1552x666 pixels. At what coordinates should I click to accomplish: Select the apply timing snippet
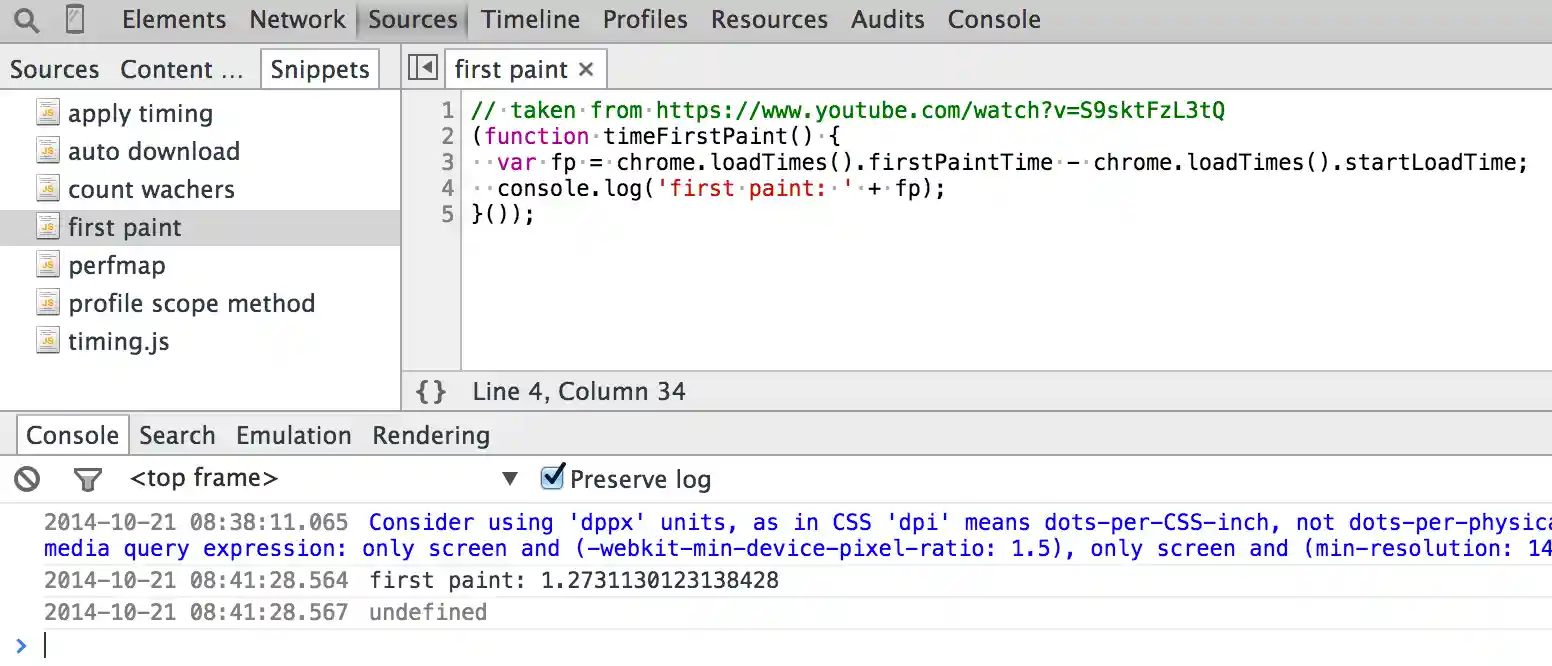140,113
